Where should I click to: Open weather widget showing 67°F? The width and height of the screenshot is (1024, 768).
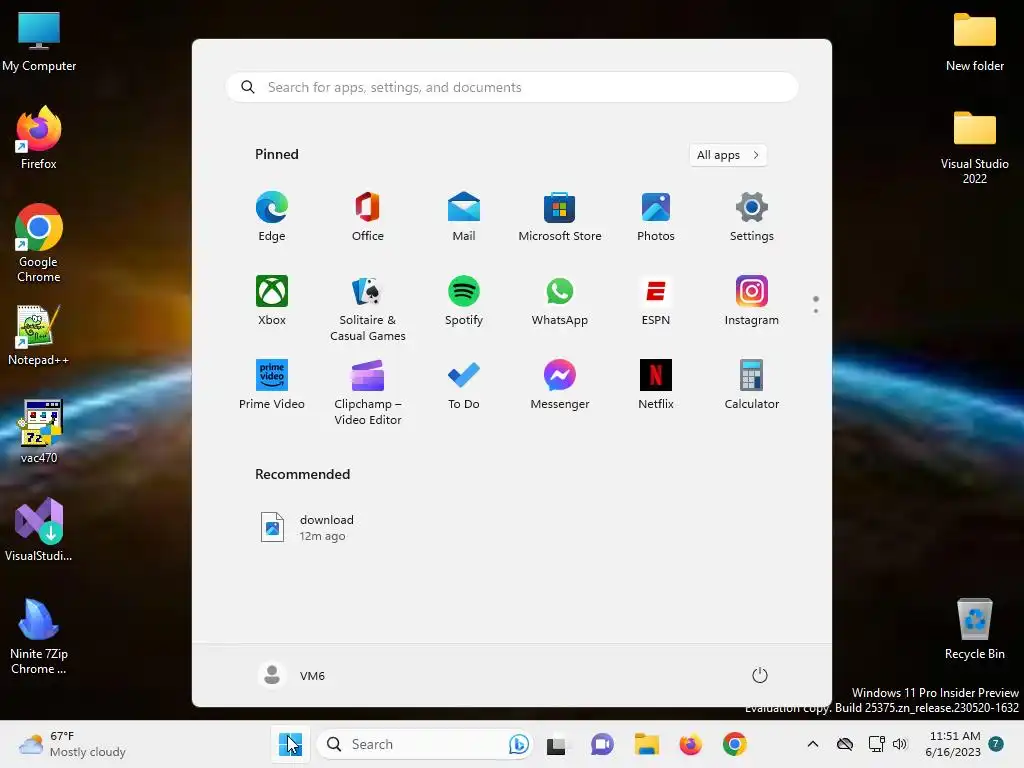72,744
